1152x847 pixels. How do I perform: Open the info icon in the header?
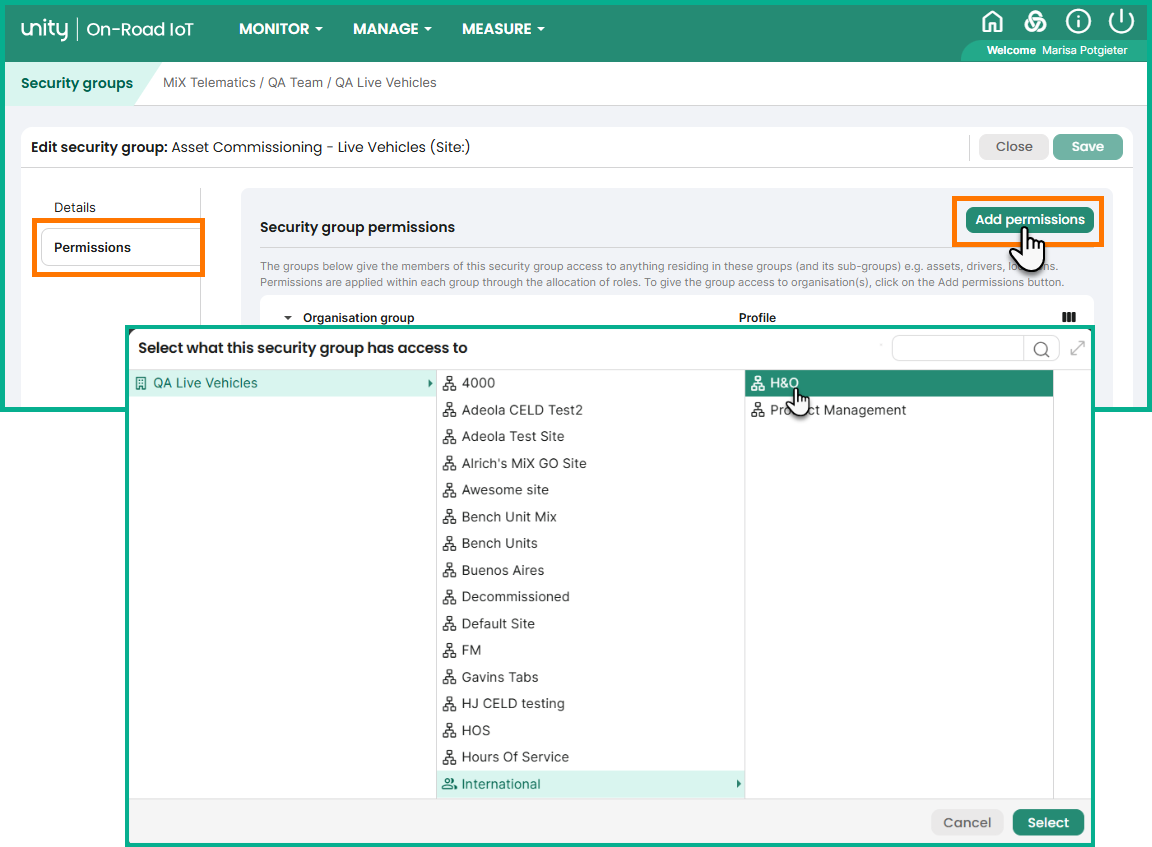tap(1078, 22)
